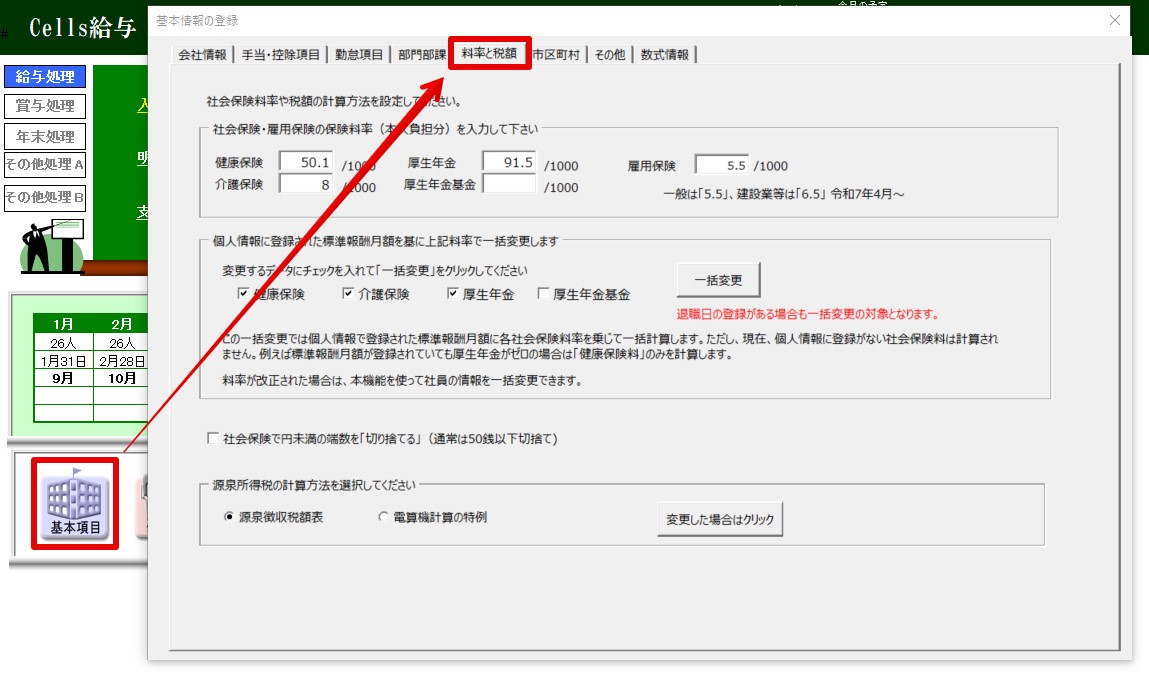Switch to the 数式情報 tab
The width and height of the screenshot is (1149, 675).
(x=665, y=55)
